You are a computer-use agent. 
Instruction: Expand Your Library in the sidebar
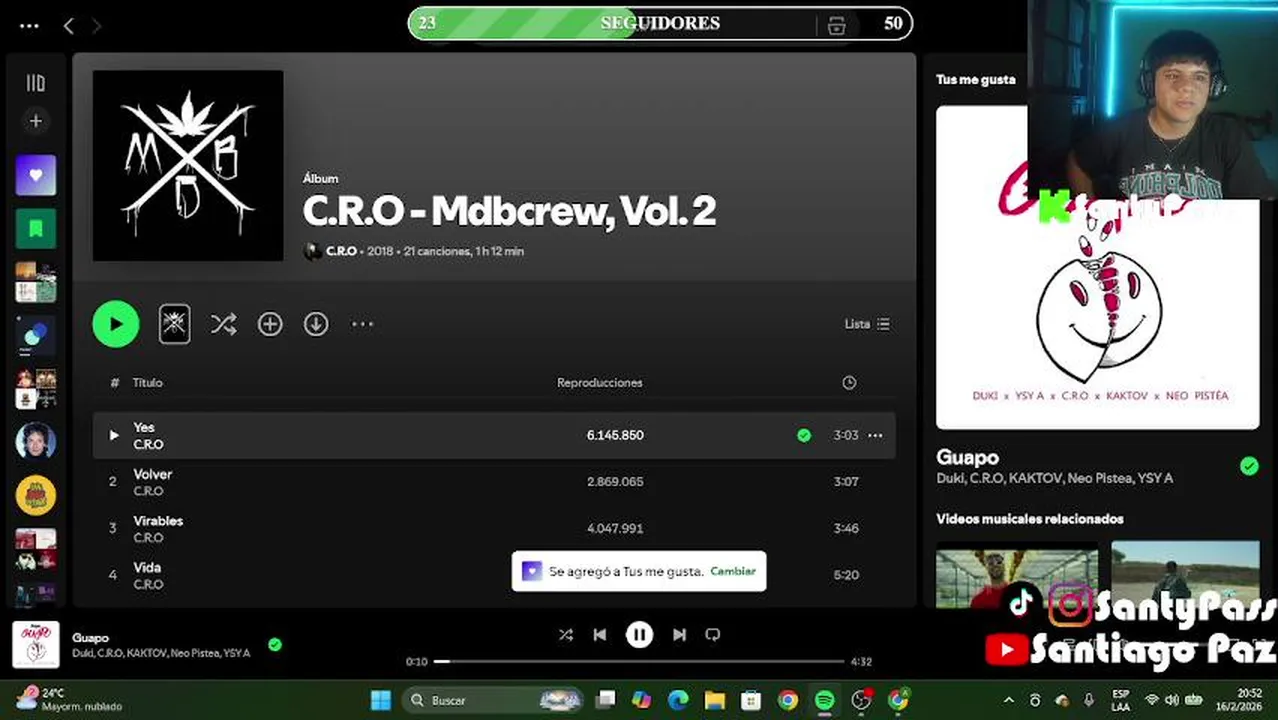(x=36, y=83)
